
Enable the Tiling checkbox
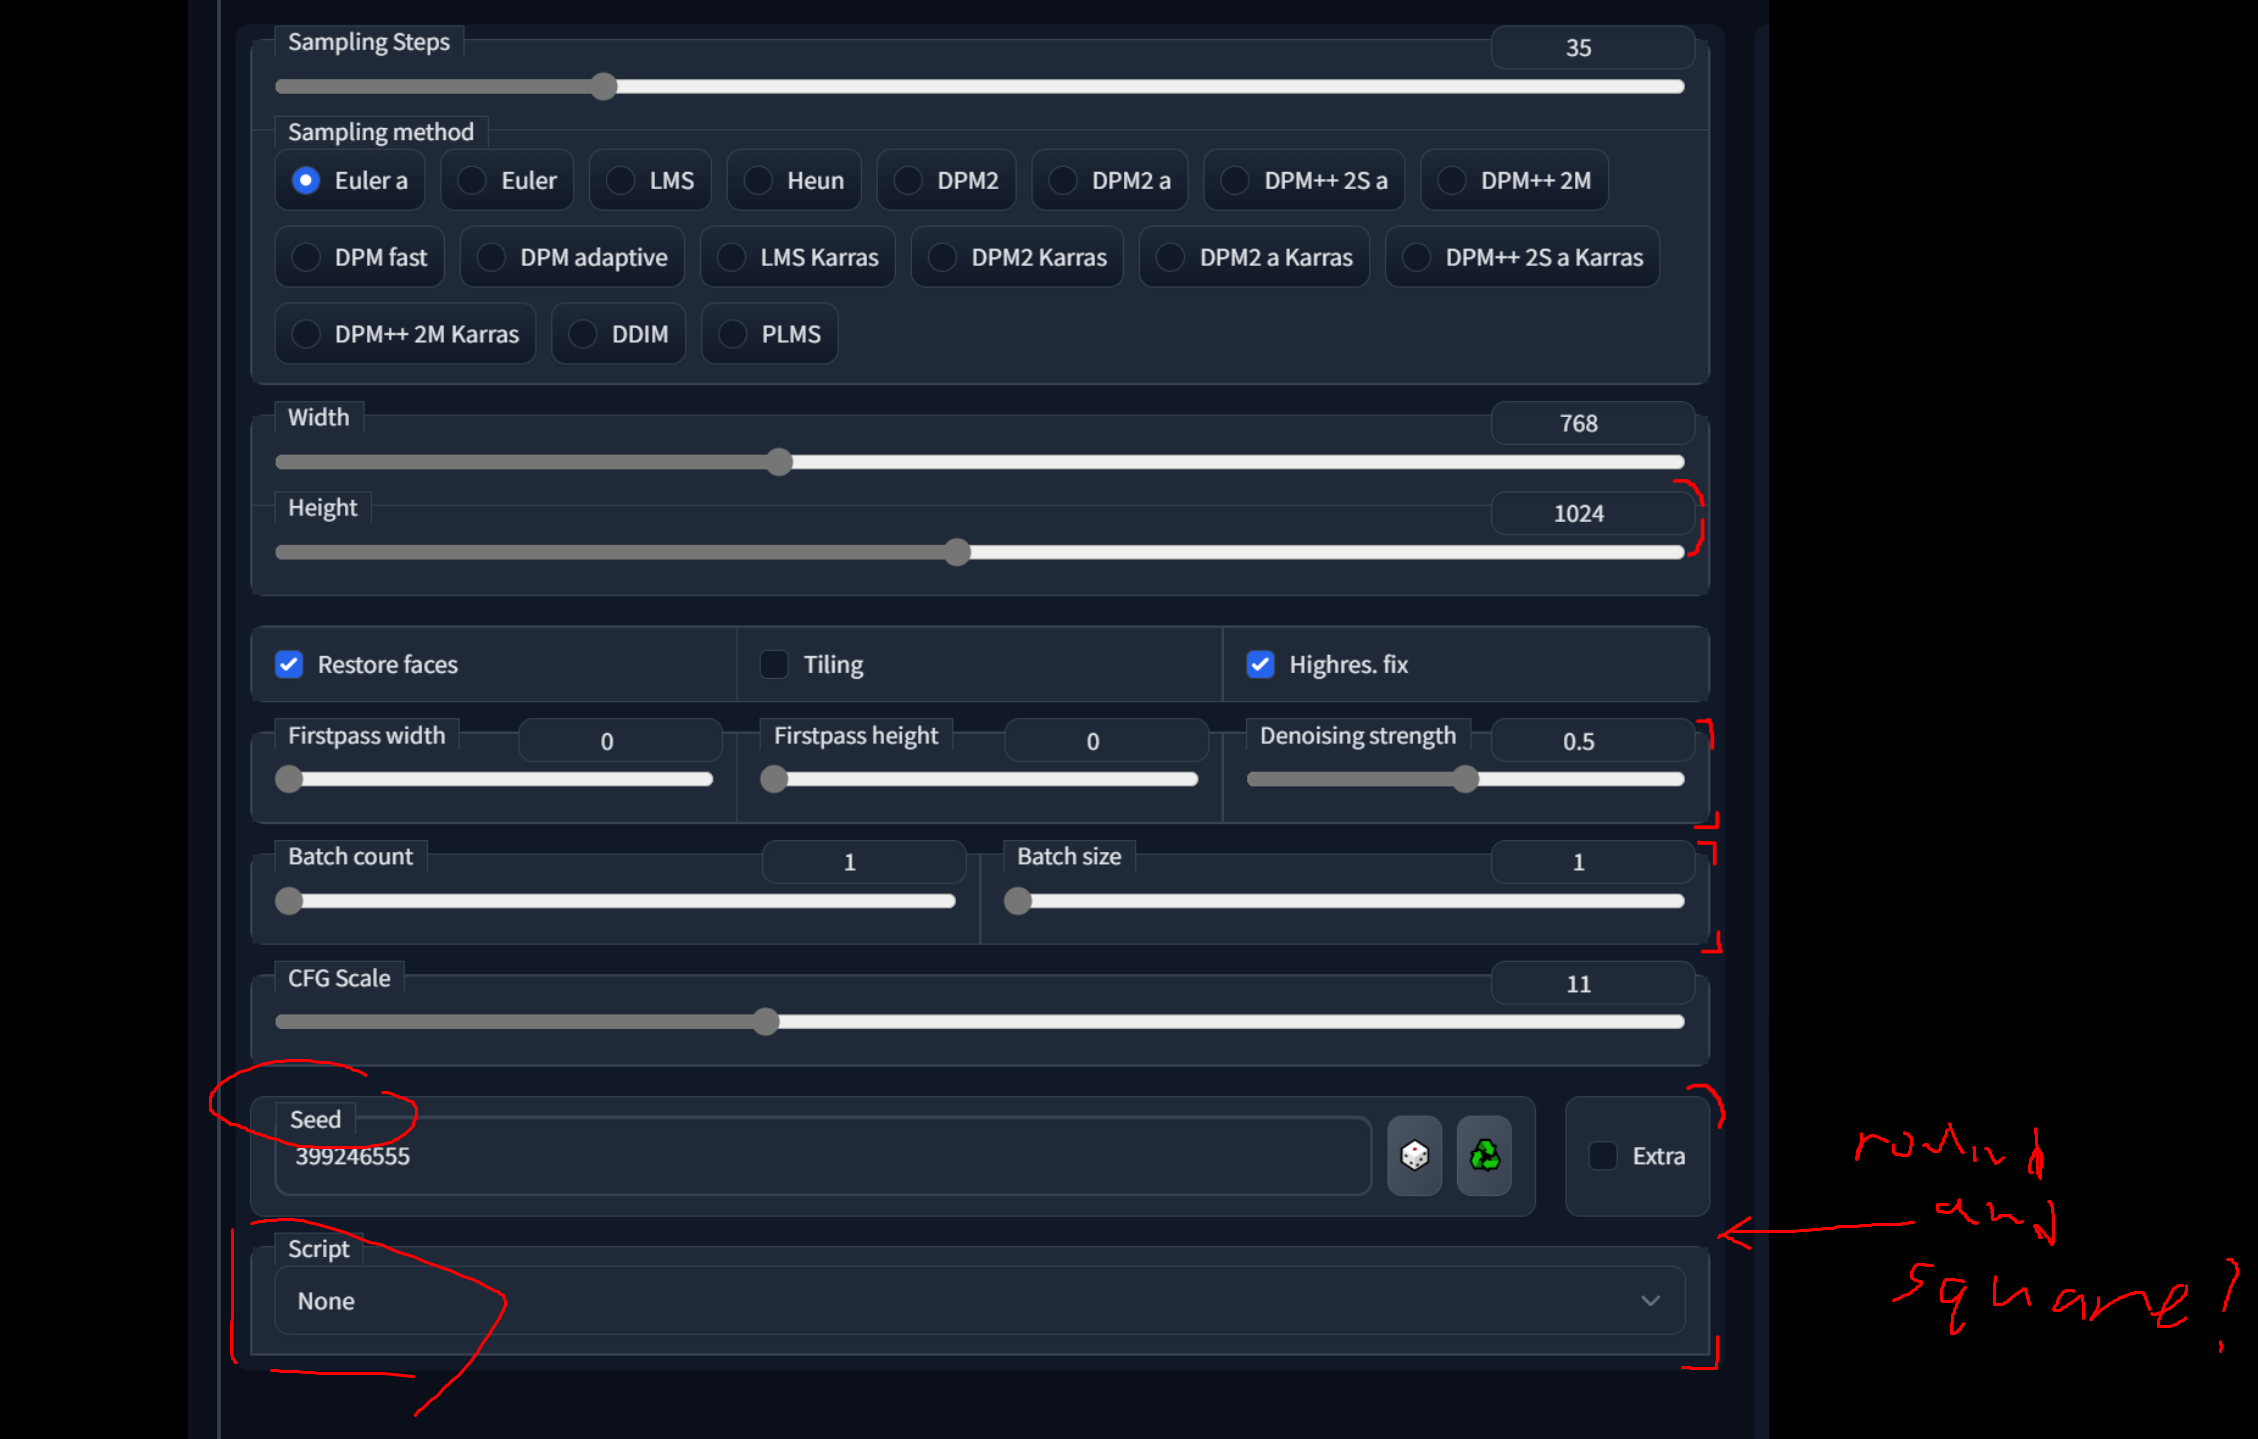773,664
